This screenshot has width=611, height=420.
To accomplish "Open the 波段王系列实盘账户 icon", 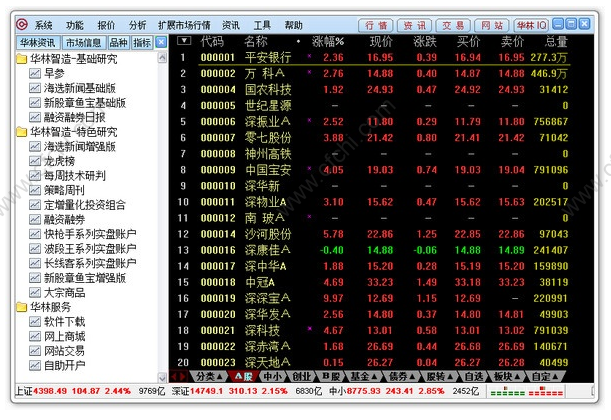I will [35, 249].
